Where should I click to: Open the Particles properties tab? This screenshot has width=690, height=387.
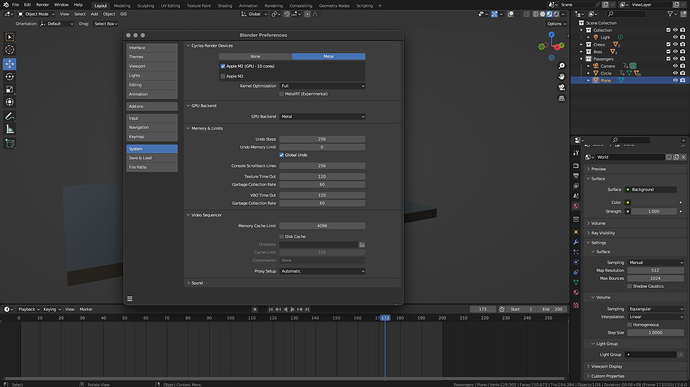point(576,252)
